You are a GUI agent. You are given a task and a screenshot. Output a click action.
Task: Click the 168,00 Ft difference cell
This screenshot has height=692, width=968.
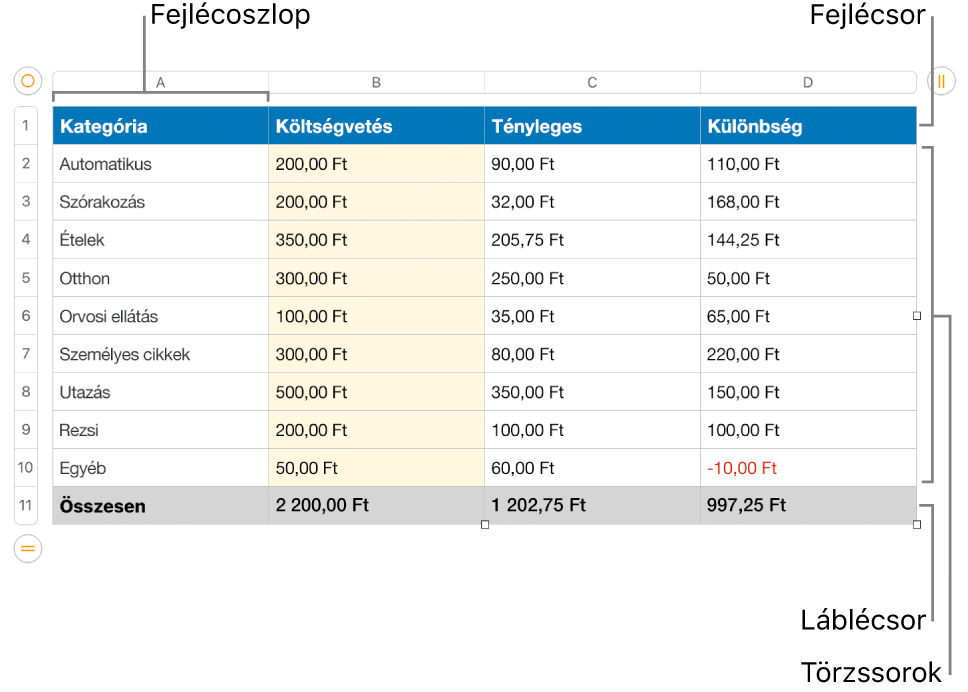pyautogui.click(x=808, y=202)
